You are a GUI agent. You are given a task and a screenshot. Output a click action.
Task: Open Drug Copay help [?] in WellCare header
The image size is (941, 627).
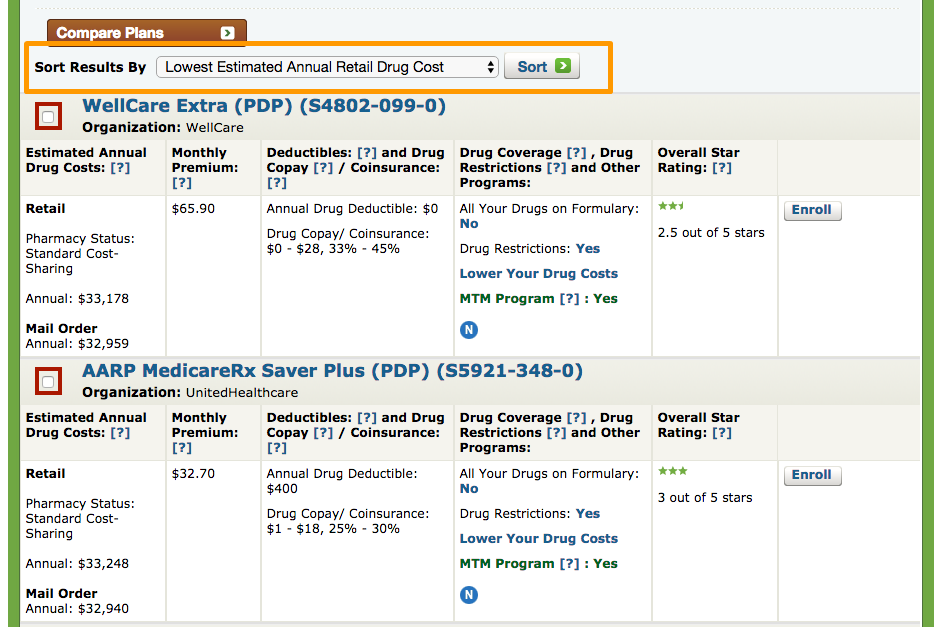point(323,168)
